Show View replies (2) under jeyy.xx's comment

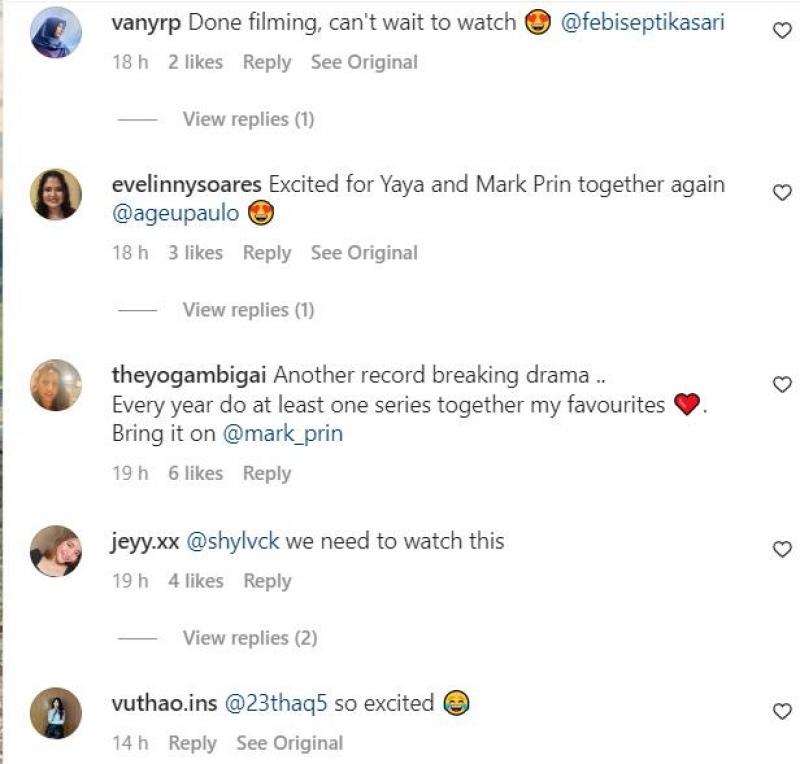[250, 638]
